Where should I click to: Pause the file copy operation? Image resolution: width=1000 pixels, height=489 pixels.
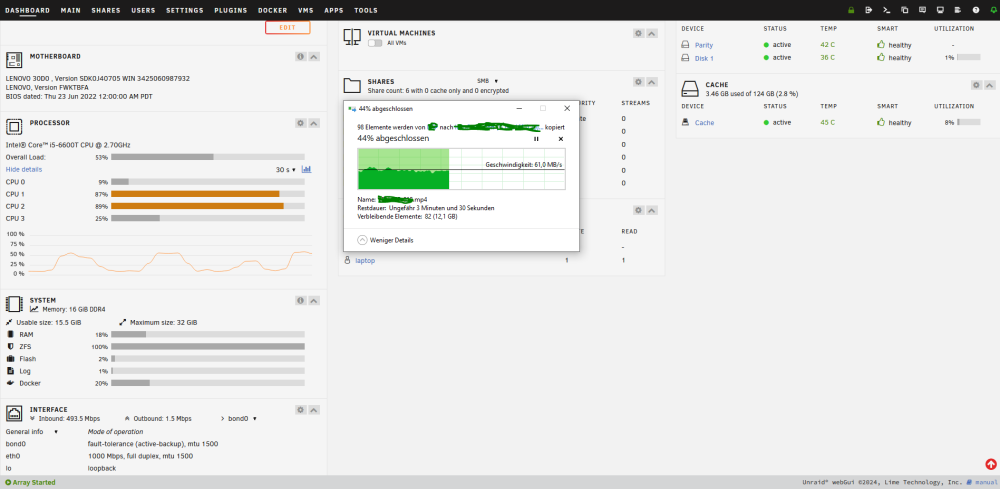(536, 138)
